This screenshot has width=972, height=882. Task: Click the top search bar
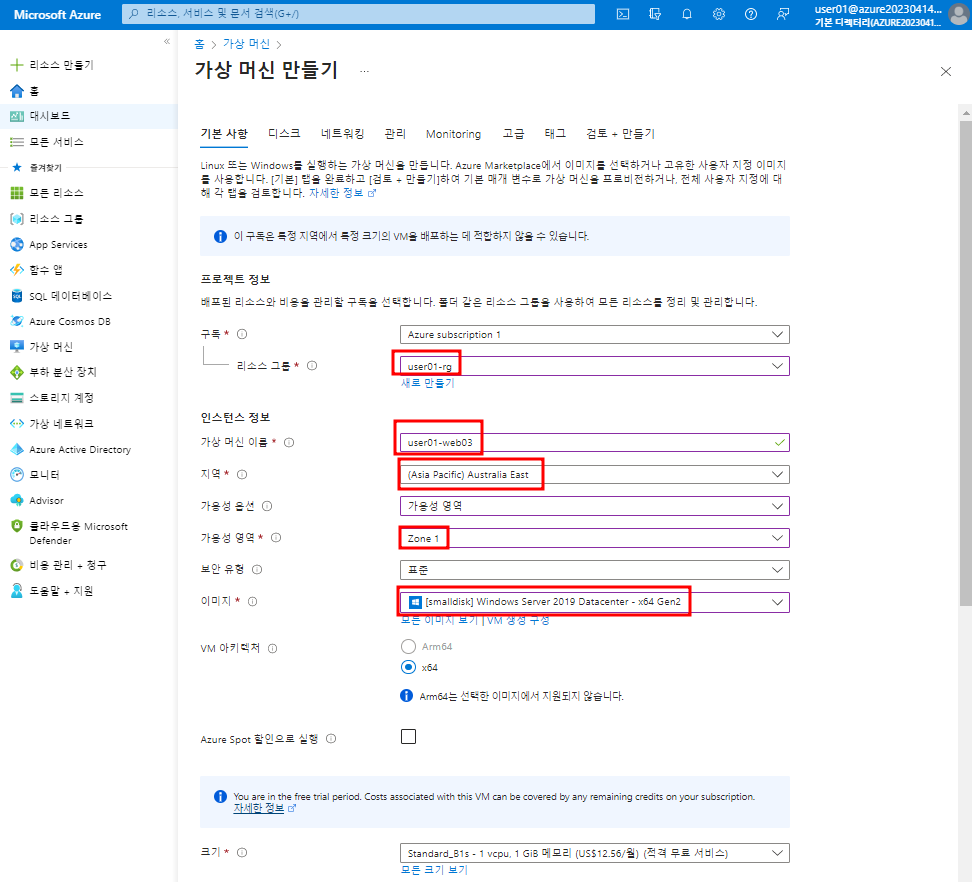pyautogui.click(x=358, y=14)
